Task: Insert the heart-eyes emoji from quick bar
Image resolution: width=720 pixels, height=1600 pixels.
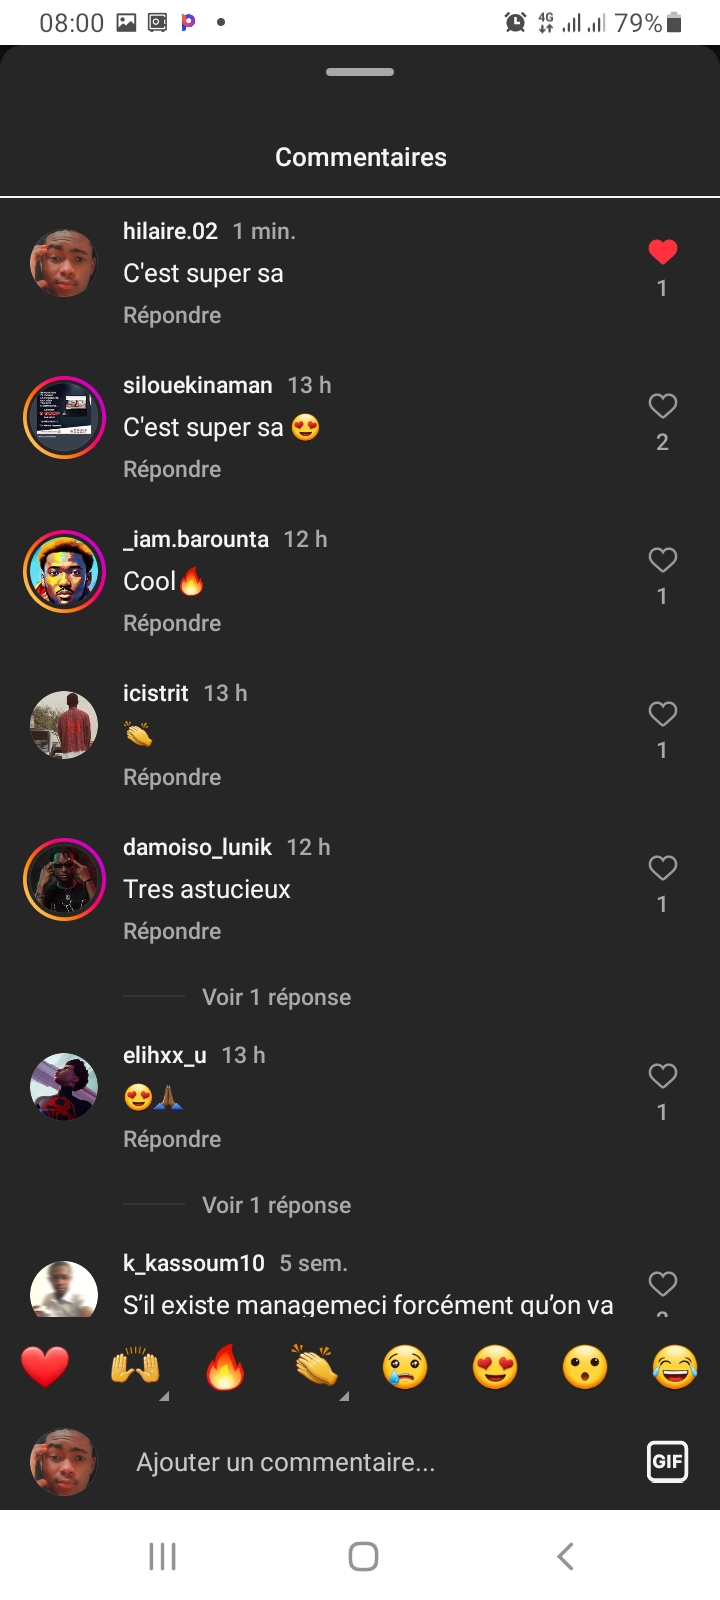Action: click(x=495, y=1367)
